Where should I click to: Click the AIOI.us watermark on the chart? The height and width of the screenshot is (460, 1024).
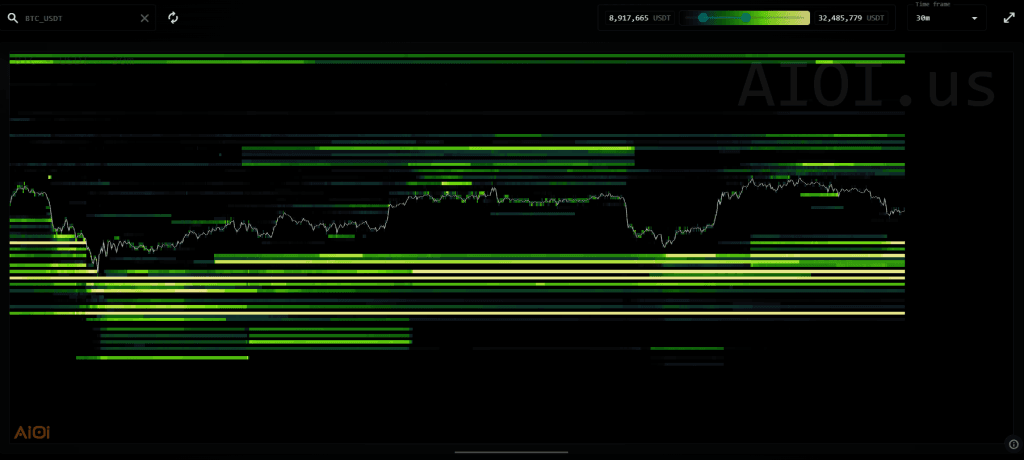(x=866, y=86)
